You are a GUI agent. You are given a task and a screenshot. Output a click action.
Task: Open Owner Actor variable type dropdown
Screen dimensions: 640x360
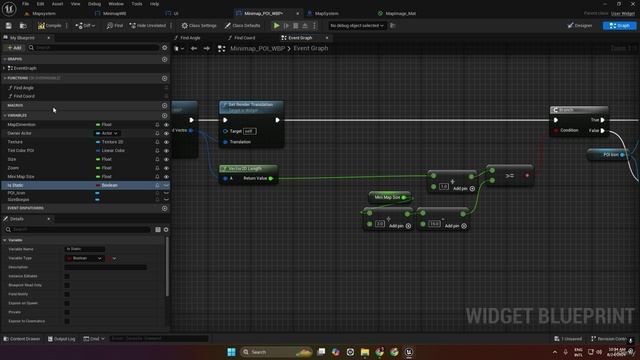[108, 133]
